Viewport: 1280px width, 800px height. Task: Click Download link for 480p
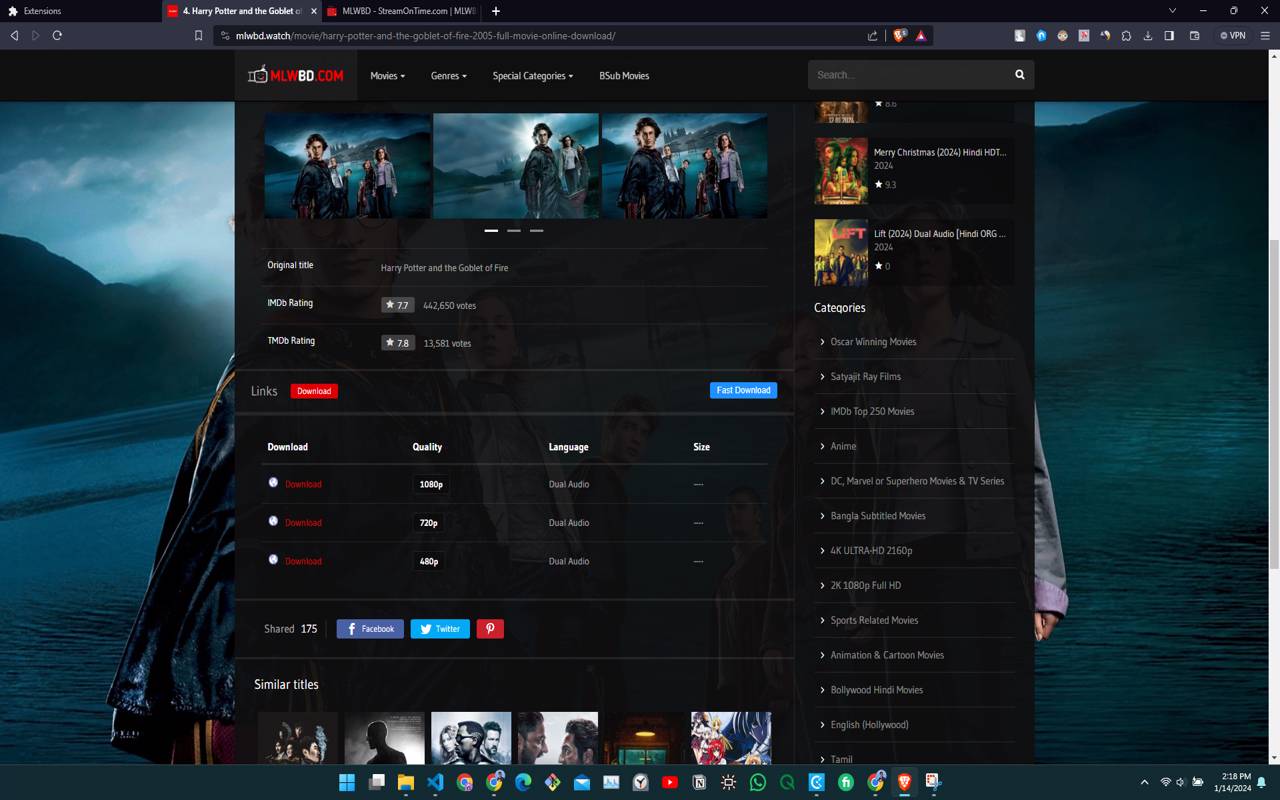click(303, 561)
